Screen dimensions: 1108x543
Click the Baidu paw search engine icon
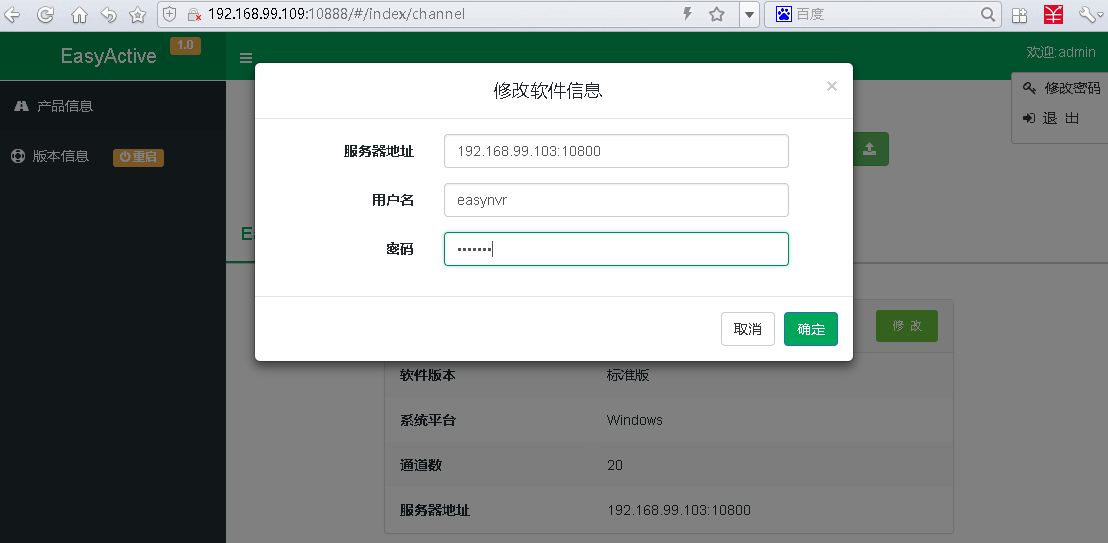click(x=783, y=13)
